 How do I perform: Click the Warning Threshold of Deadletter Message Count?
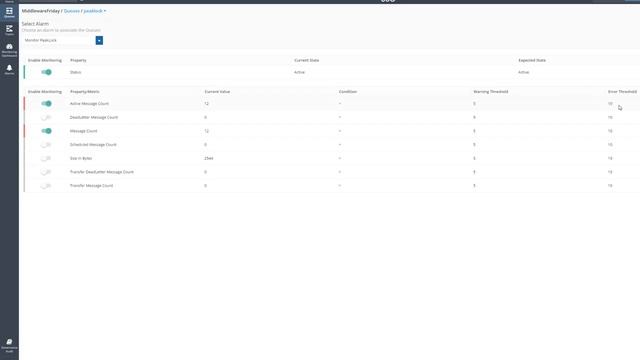(474, 118)
